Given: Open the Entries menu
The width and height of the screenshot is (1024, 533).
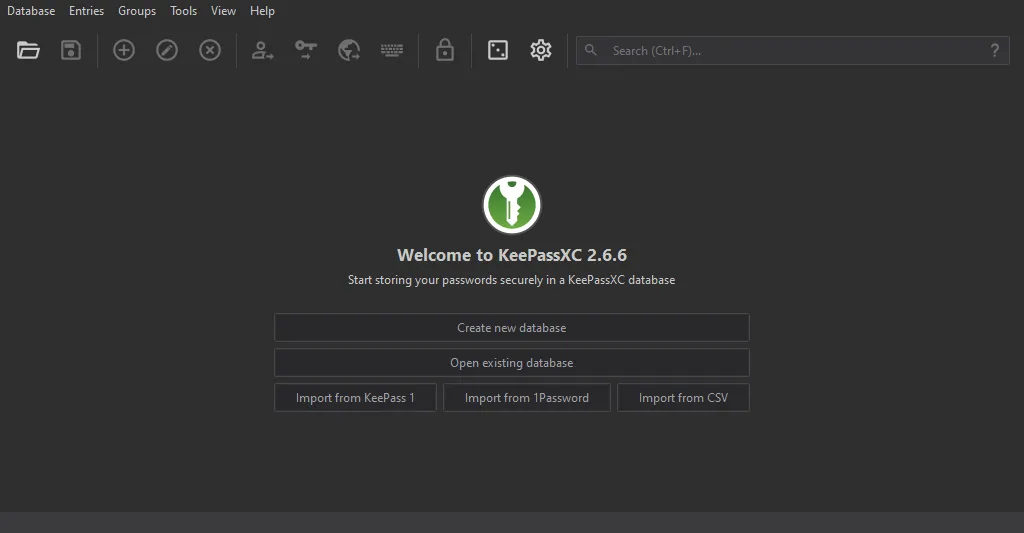Looking at the screenshot, I should point(86,11).
